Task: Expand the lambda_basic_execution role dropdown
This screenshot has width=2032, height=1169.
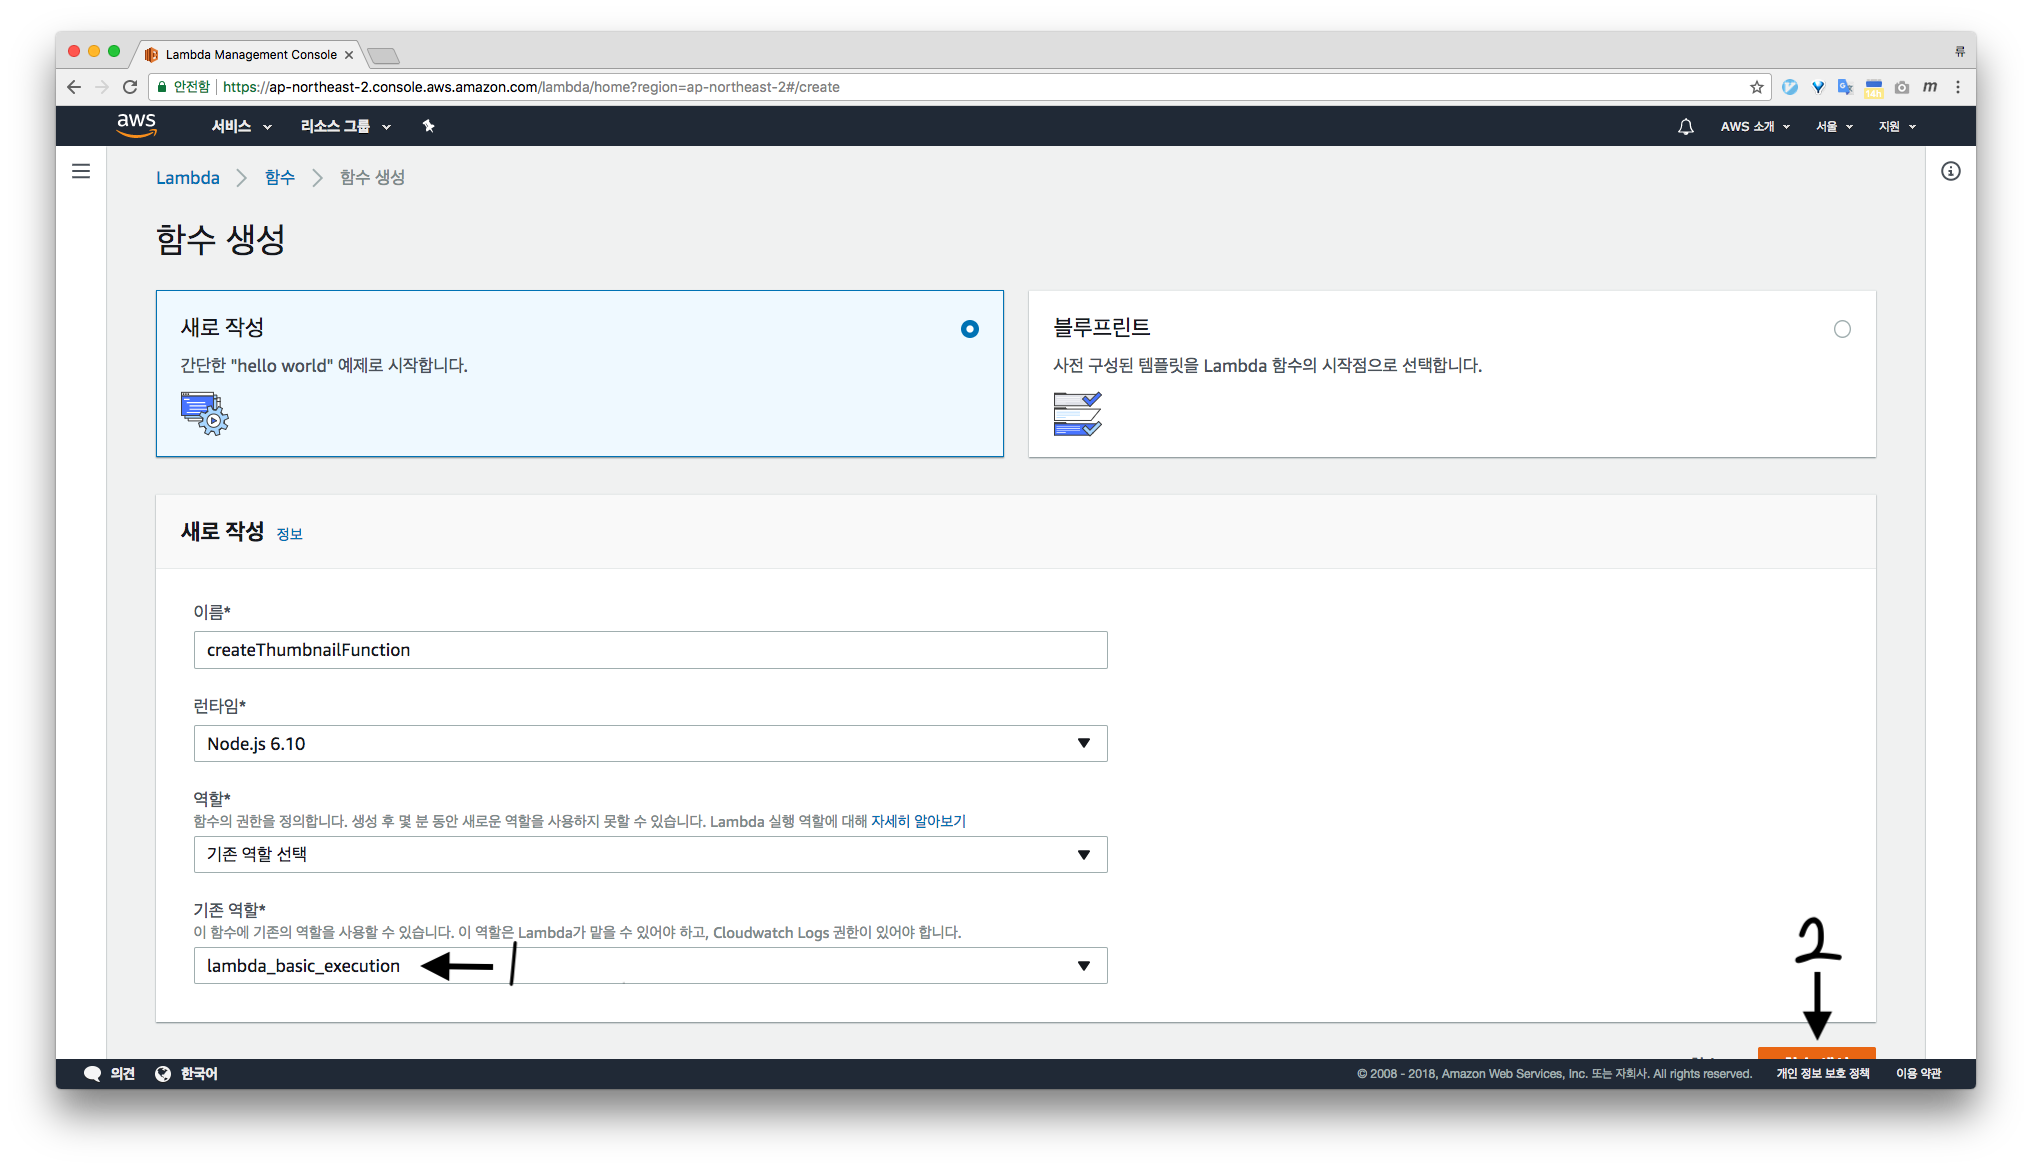Action: point(1083,966)
